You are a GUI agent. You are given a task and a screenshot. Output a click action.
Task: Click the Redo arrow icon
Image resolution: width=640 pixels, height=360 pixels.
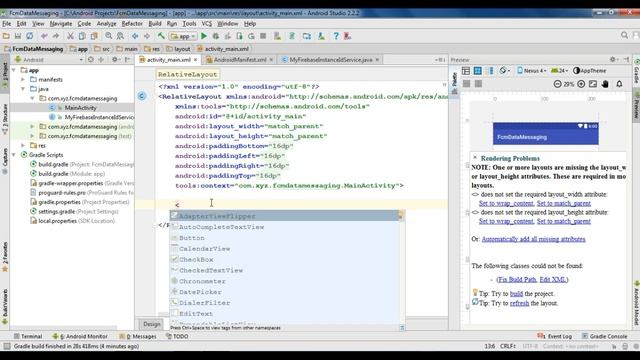[56, 36]
